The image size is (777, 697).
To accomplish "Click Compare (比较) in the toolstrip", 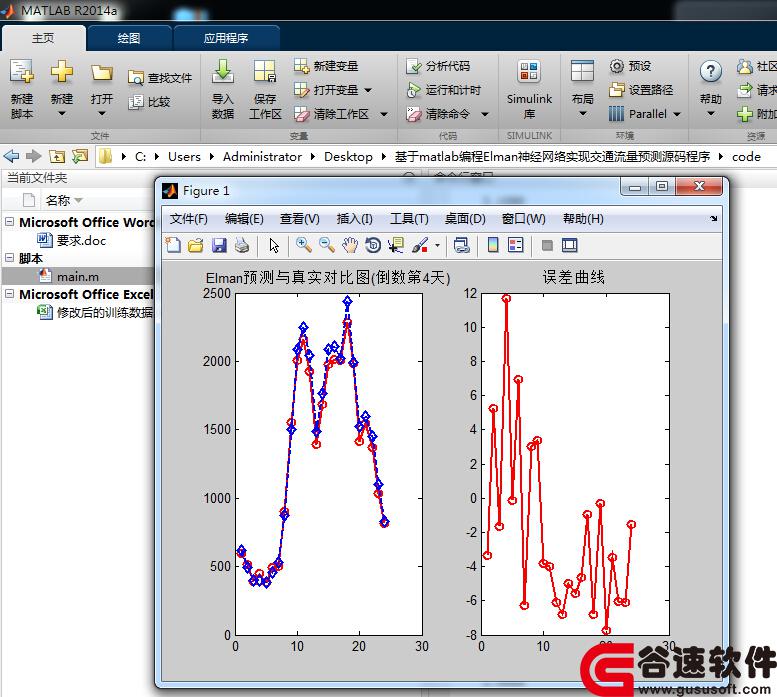I will click(149, 102).
